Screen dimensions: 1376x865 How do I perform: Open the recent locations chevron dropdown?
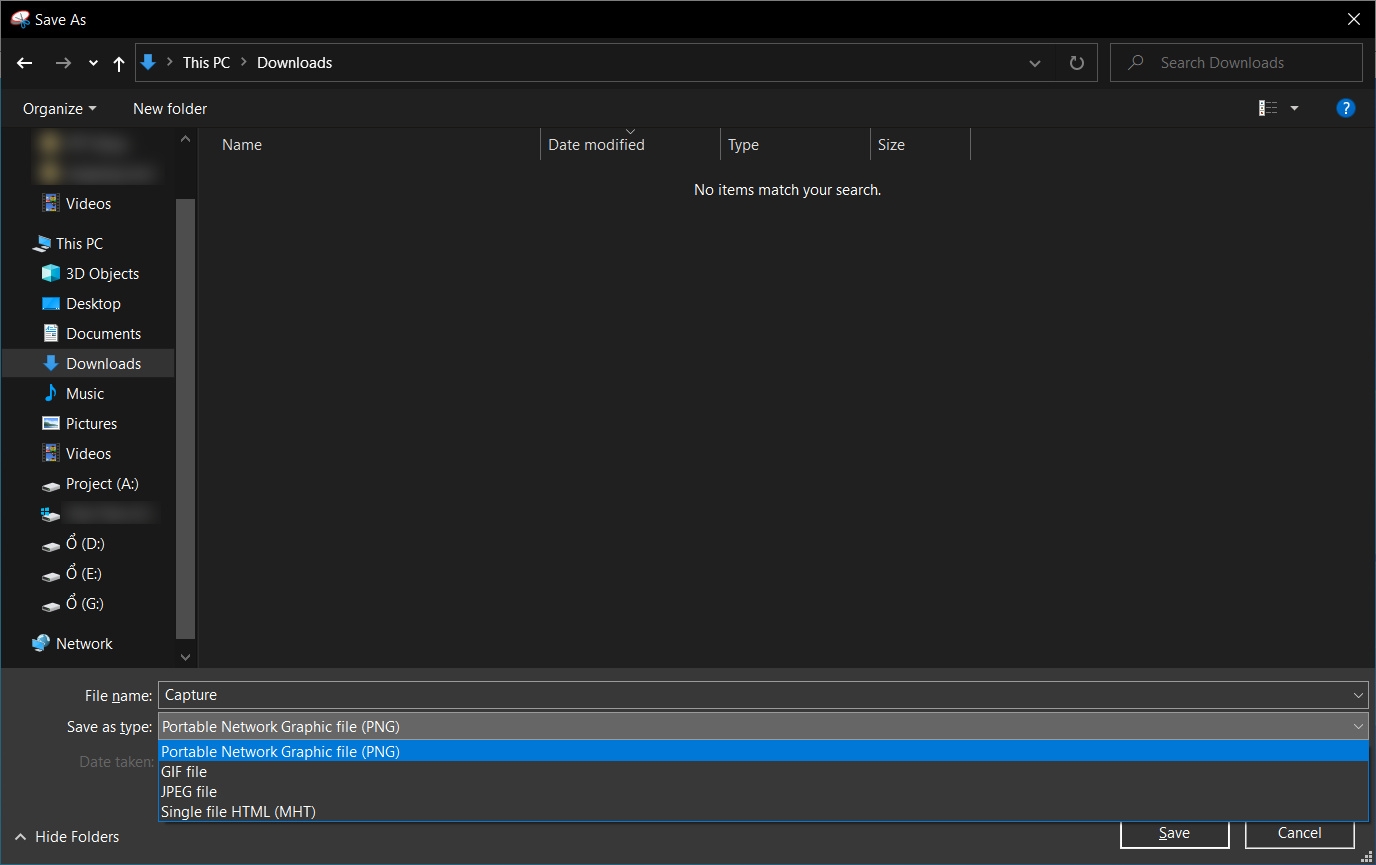click(x=92, y=62)
